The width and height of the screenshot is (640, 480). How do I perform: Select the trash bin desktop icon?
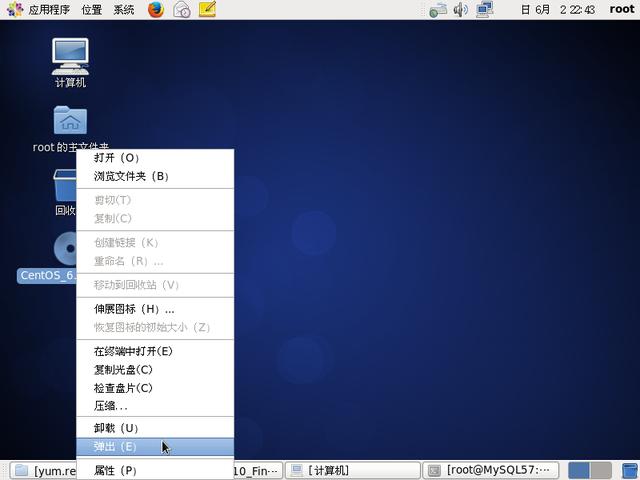(65, 187)
